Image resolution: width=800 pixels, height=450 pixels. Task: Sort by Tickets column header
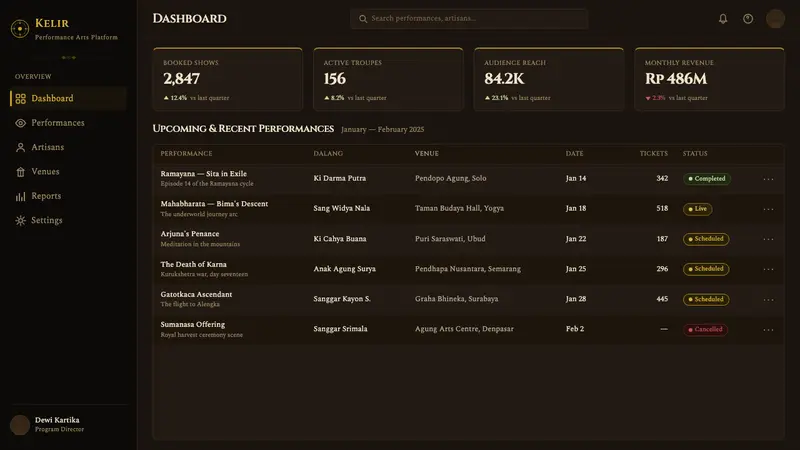pyautogui.click(x=654, y=154)
